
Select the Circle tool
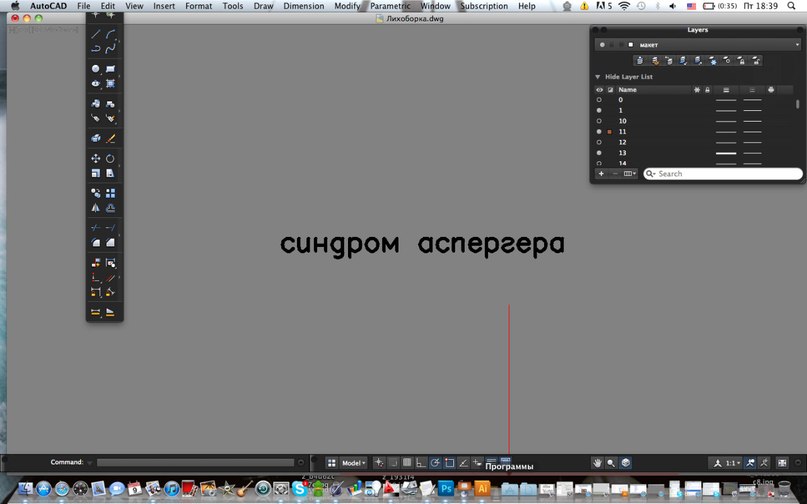[96, 68]
